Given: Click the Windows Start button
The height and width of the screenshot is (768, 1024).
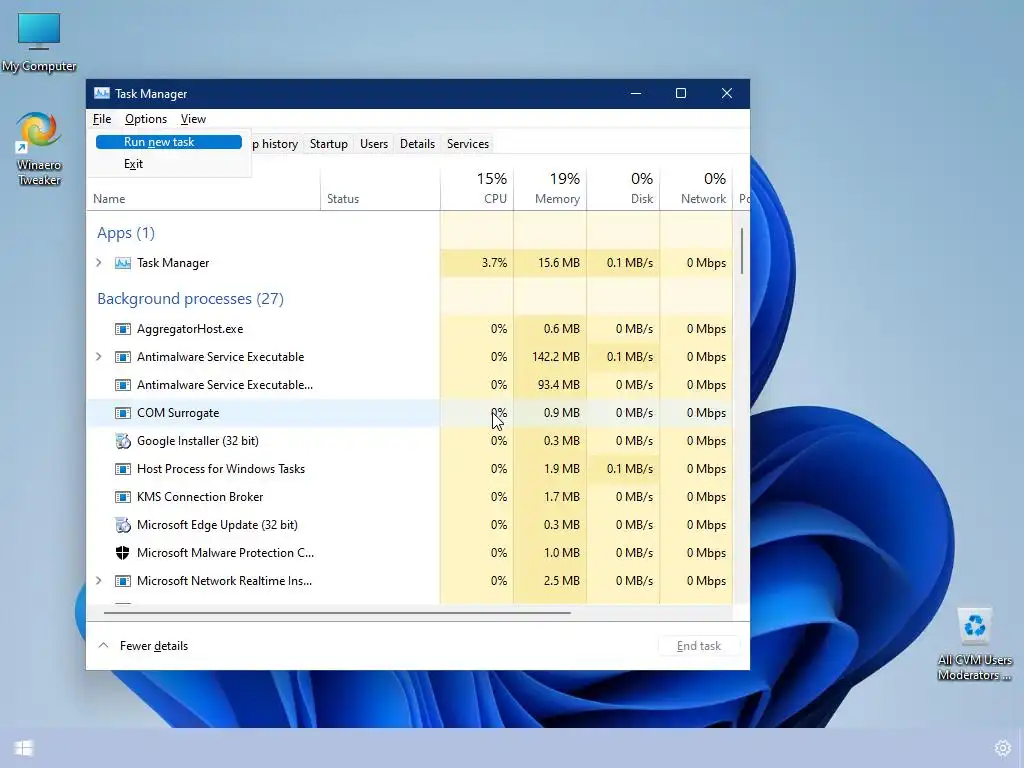Looking at the screenshot, I should pos(24,748).
